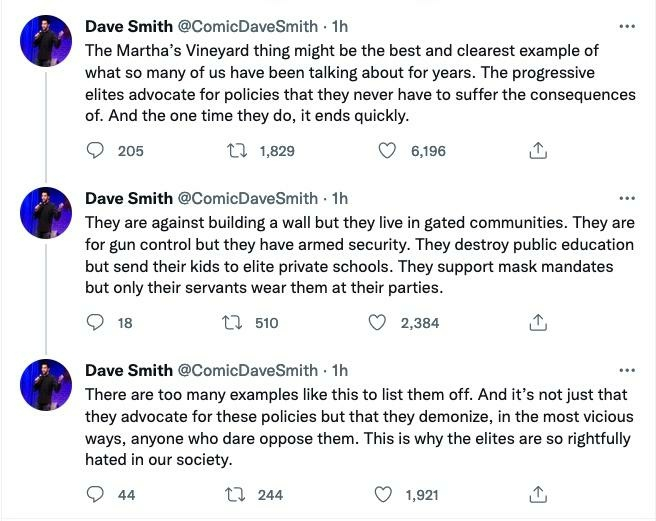Screen dimensions: 656x521
Task: Click Dave Smith's avatar on the third tweet
Action: (x=46, y=385)
